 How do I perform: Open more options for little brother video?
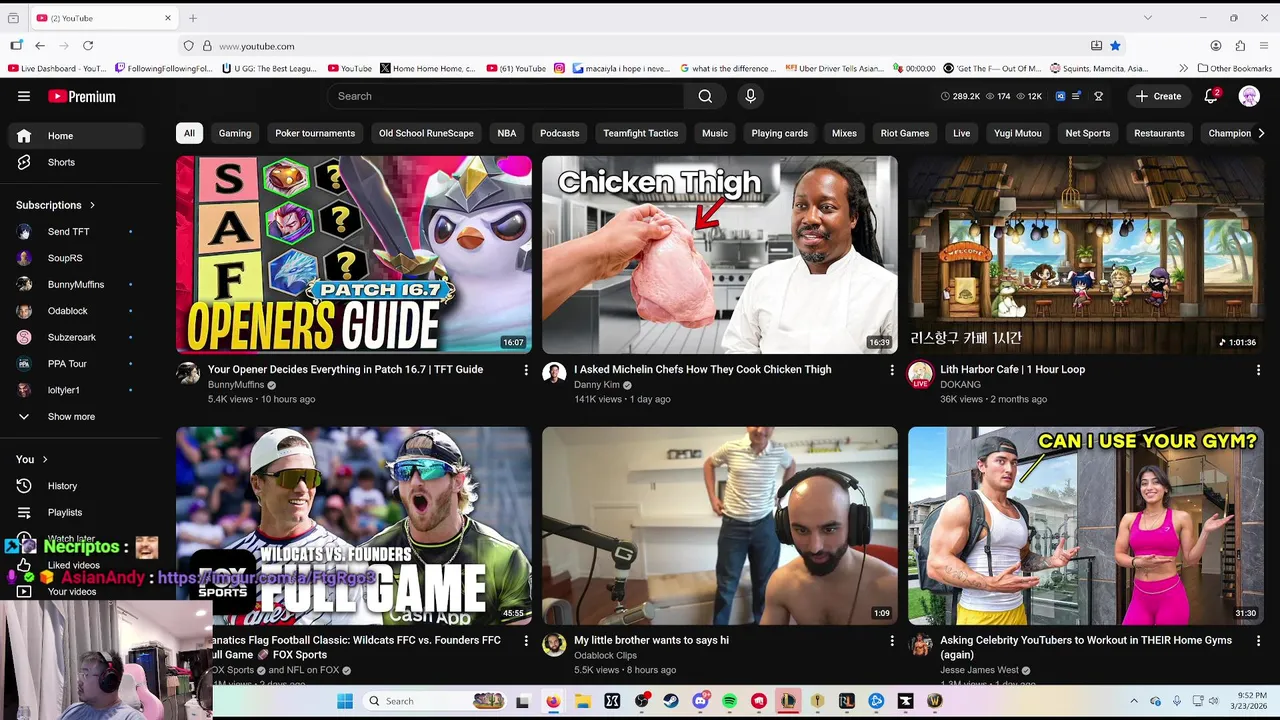pos(892,641)
